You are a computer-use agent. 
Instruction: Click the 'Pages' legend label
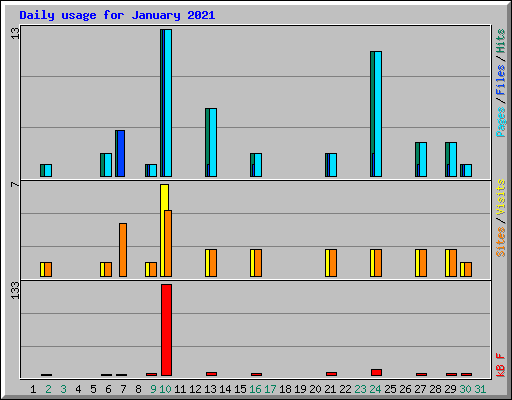[x=501, y=122]
